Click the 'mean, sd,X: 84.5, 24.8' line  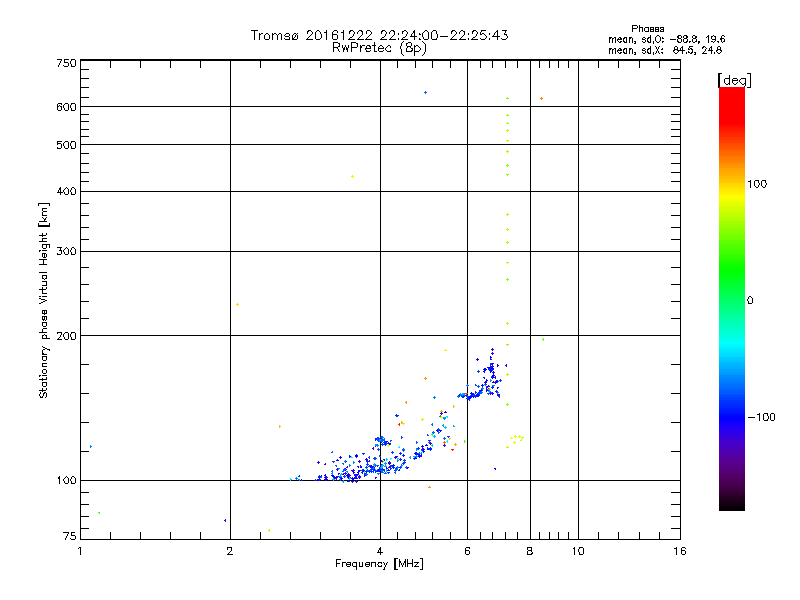click(x=665, y=51)
